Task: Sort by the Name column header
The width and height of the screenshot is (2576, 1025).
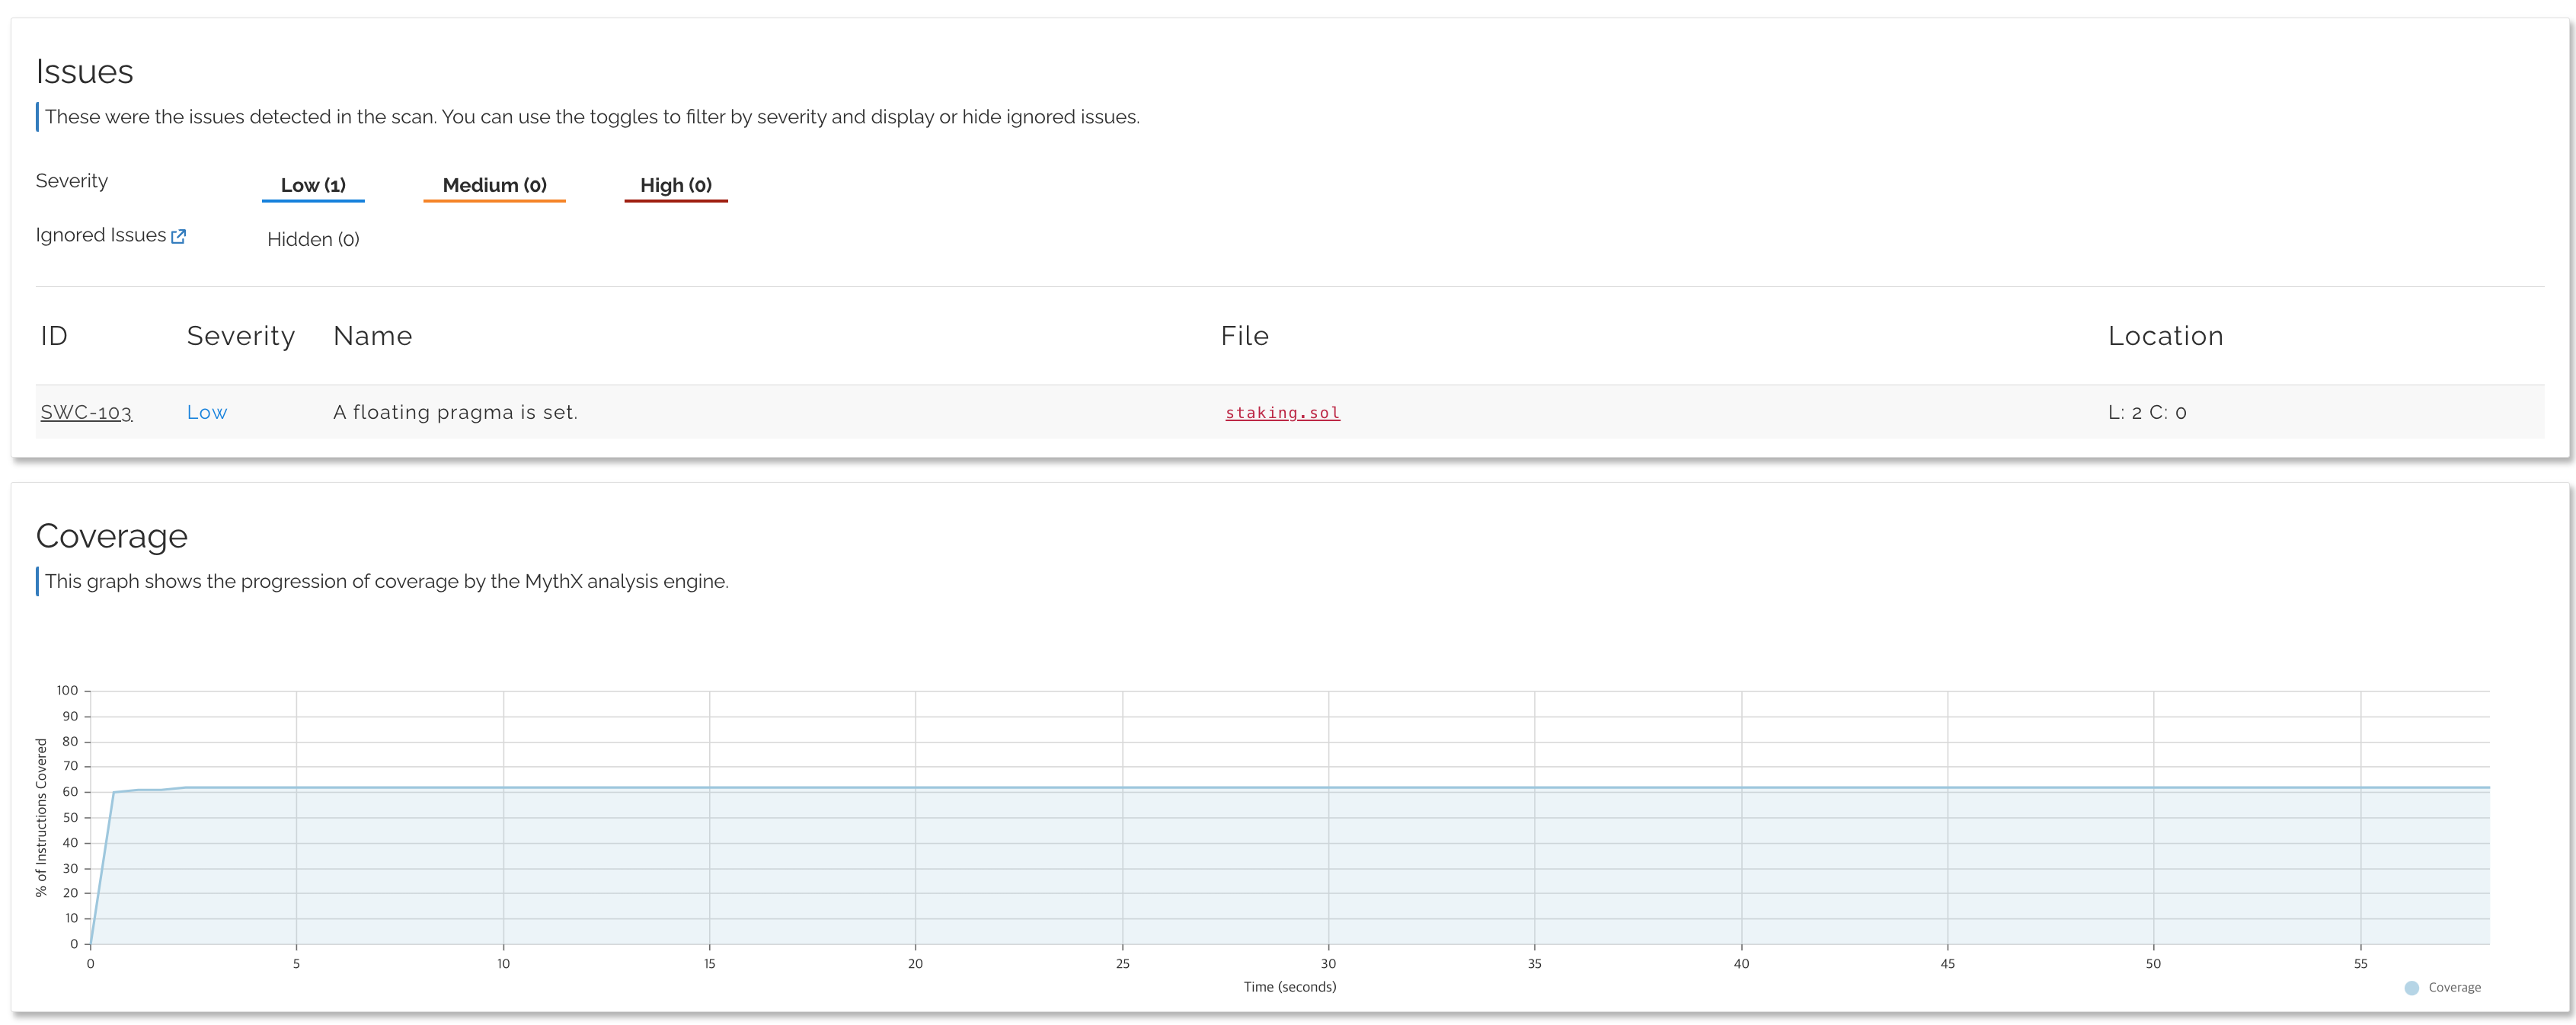Action: (x=372, y=336)
